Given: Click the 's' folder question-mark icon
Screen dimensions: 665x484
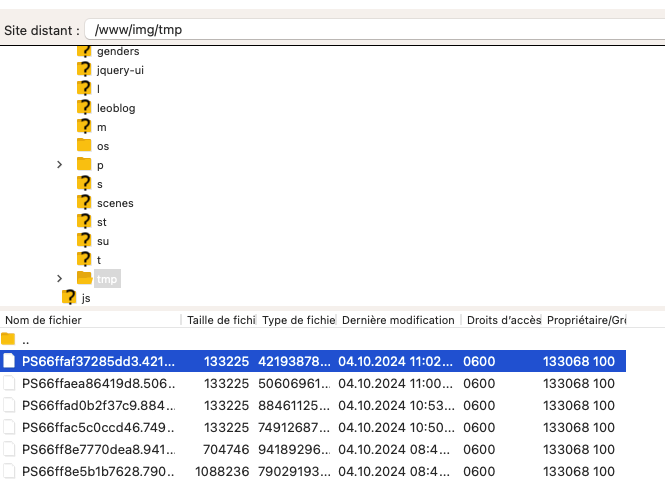Looking at the screenshot, I should [x=84, y=183].
